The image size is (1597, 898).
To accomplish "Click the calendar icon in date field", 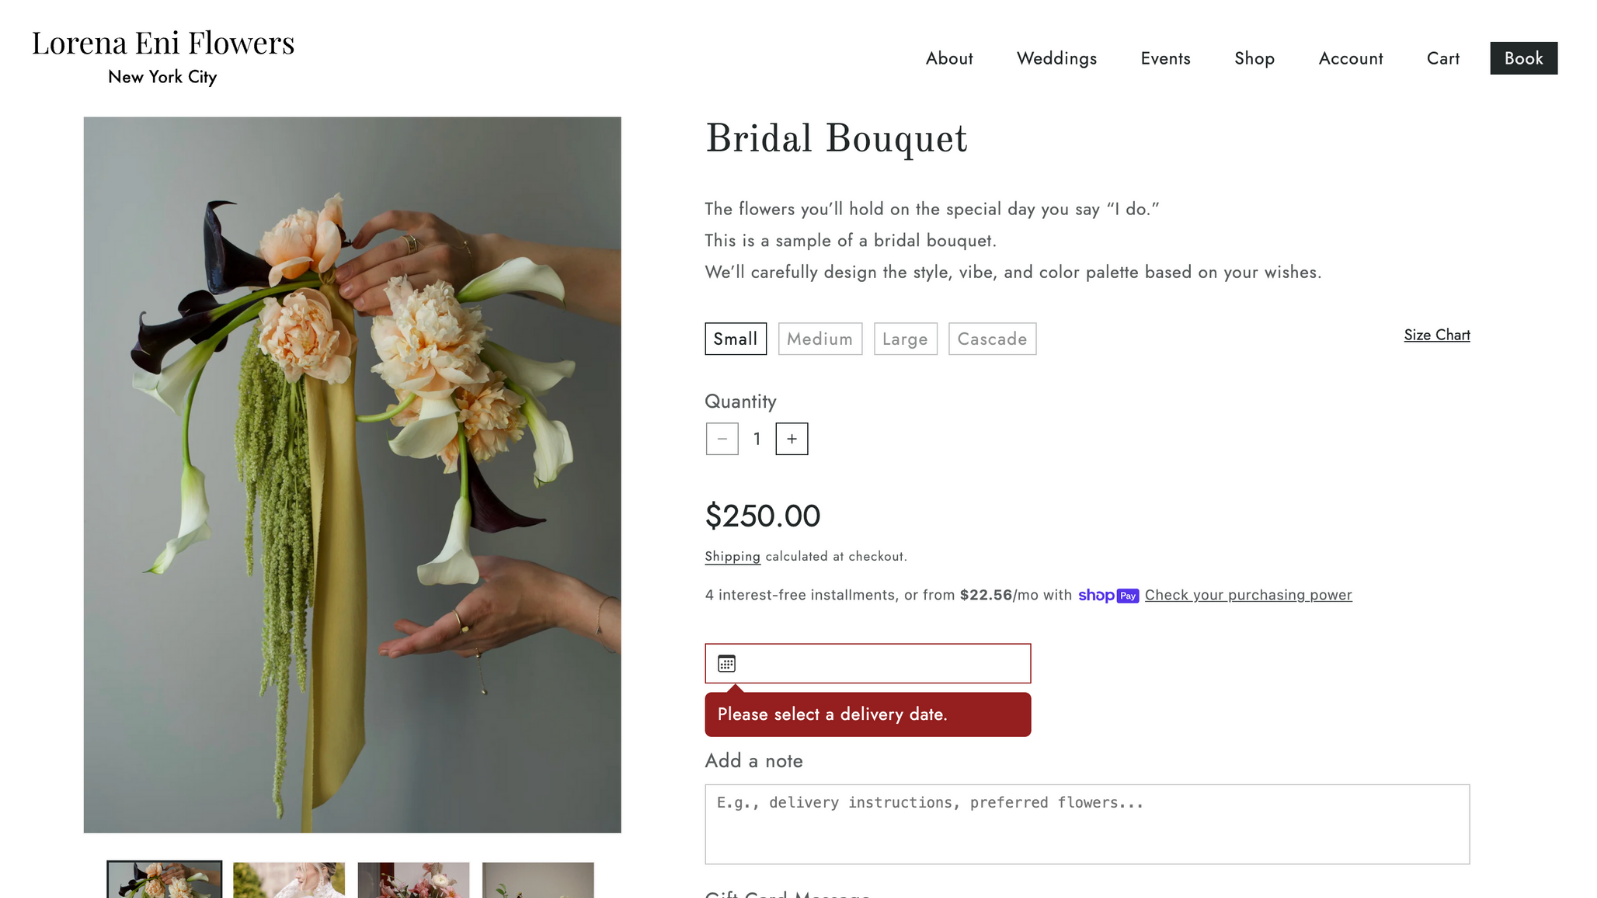I will point(727,663).
